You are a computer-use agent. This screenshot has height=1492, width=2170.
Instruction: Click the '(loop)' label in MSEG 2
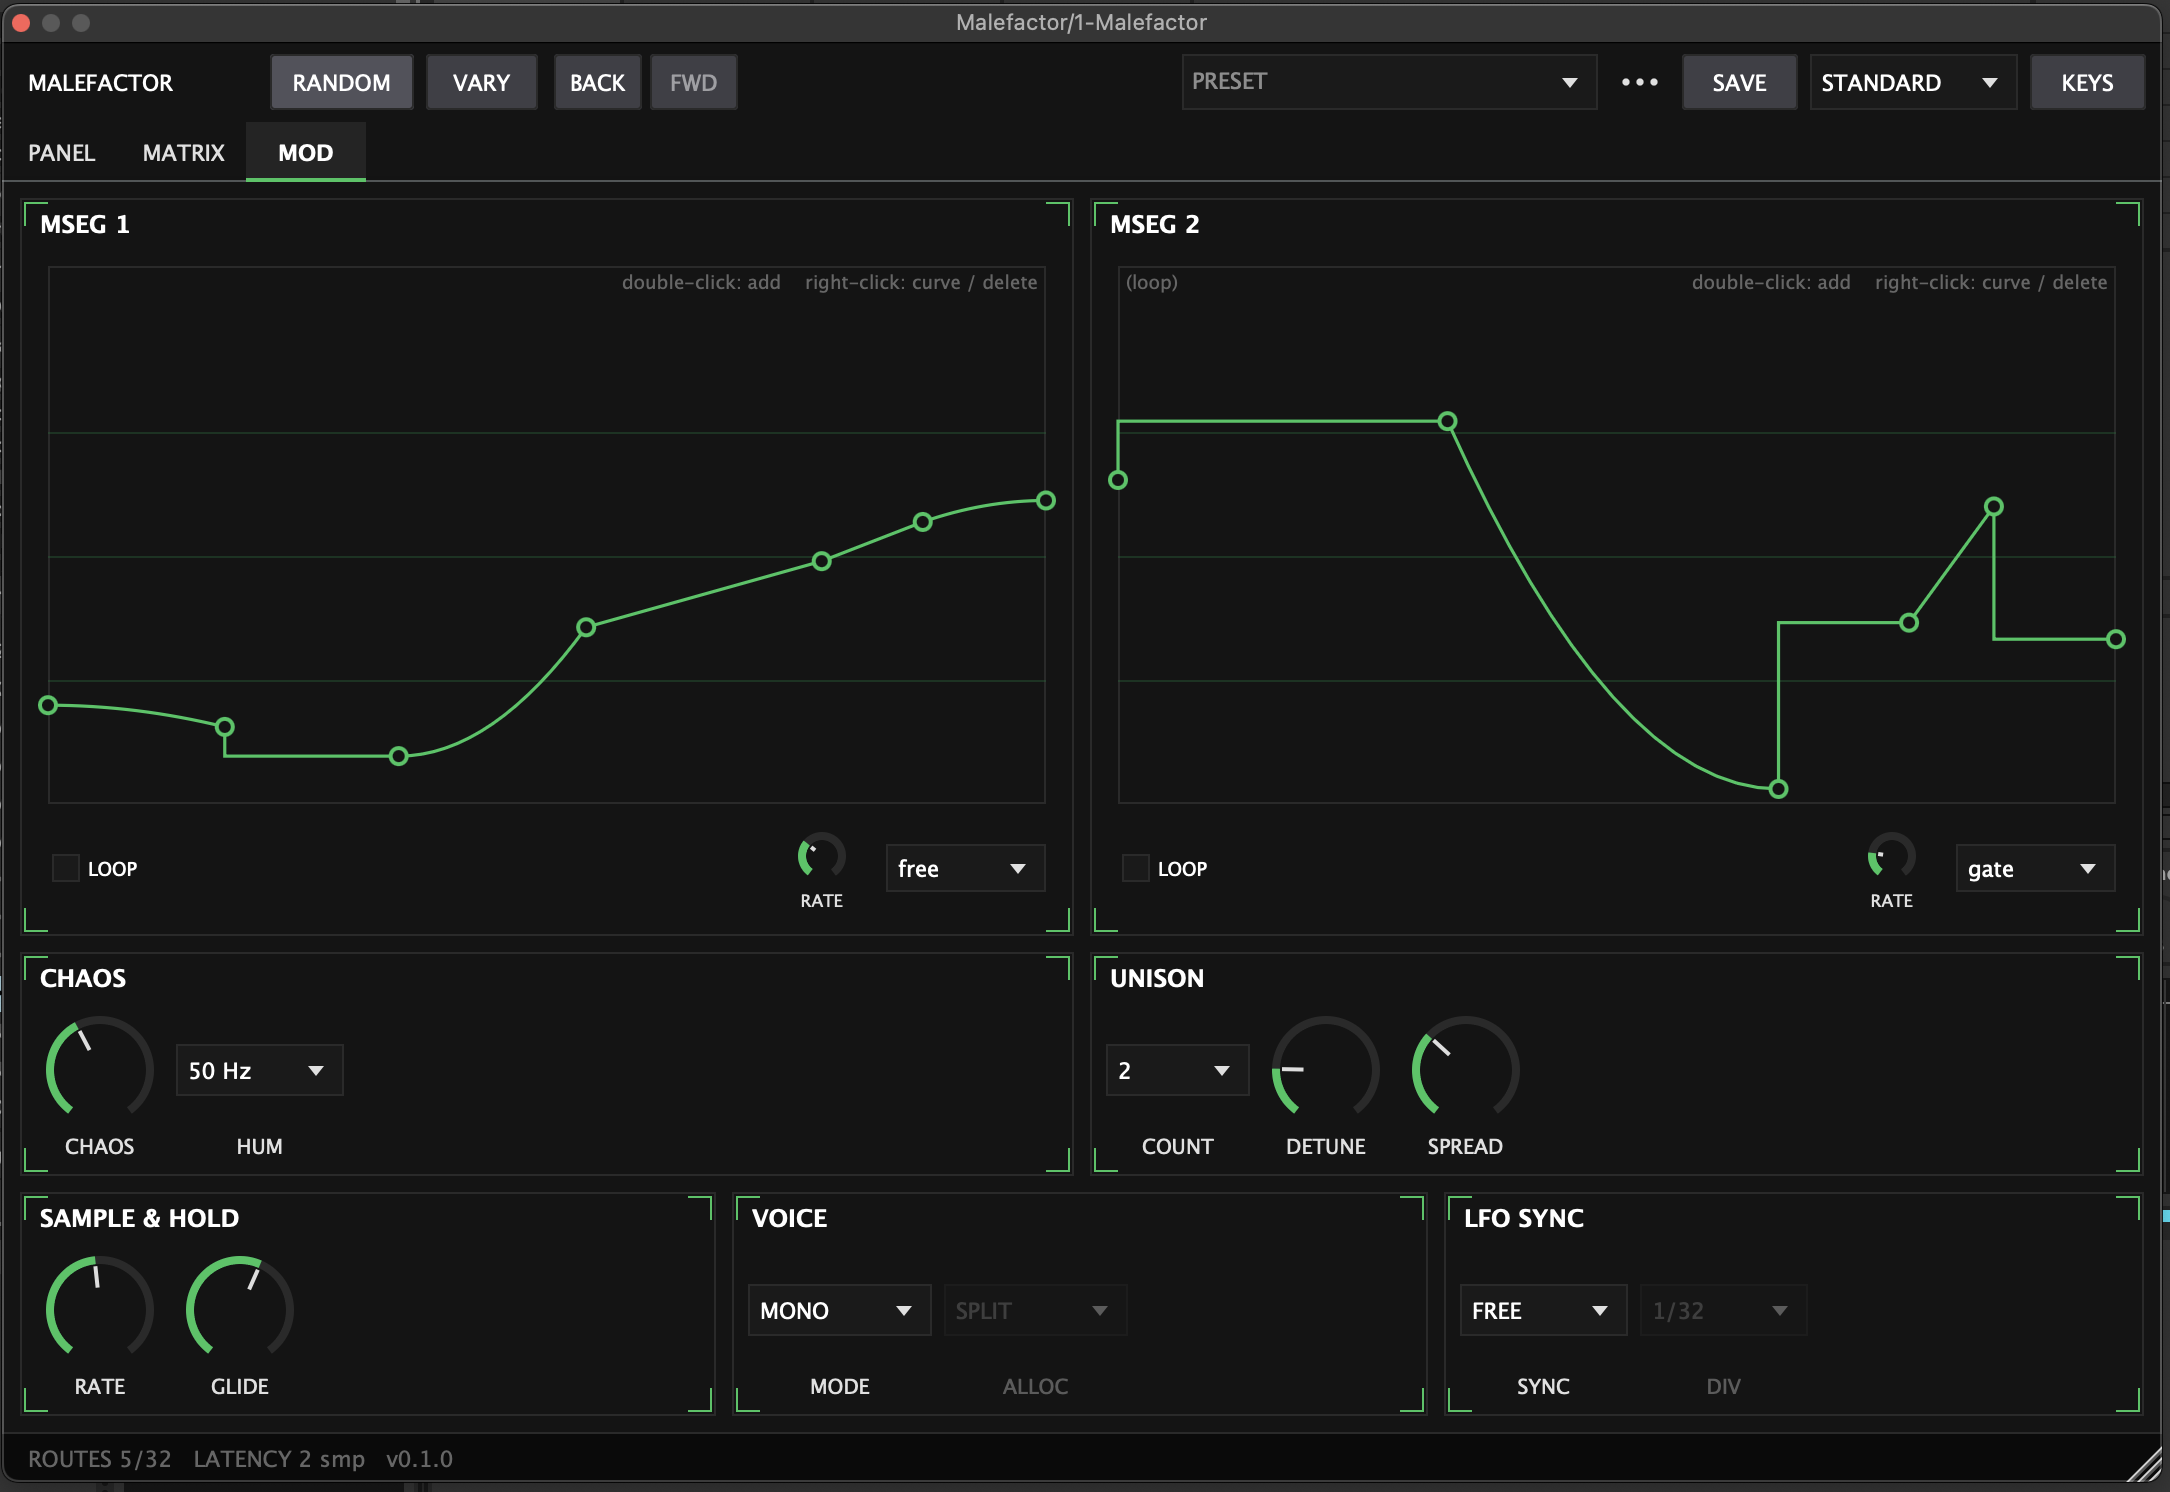point(1151,282)
